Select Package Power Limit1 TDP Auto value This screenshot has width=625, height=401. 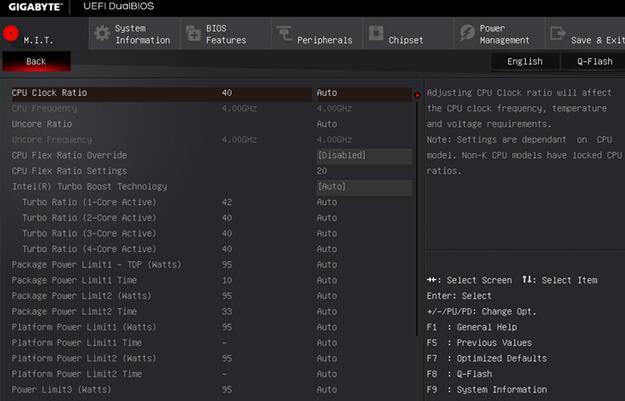[326, 265]
